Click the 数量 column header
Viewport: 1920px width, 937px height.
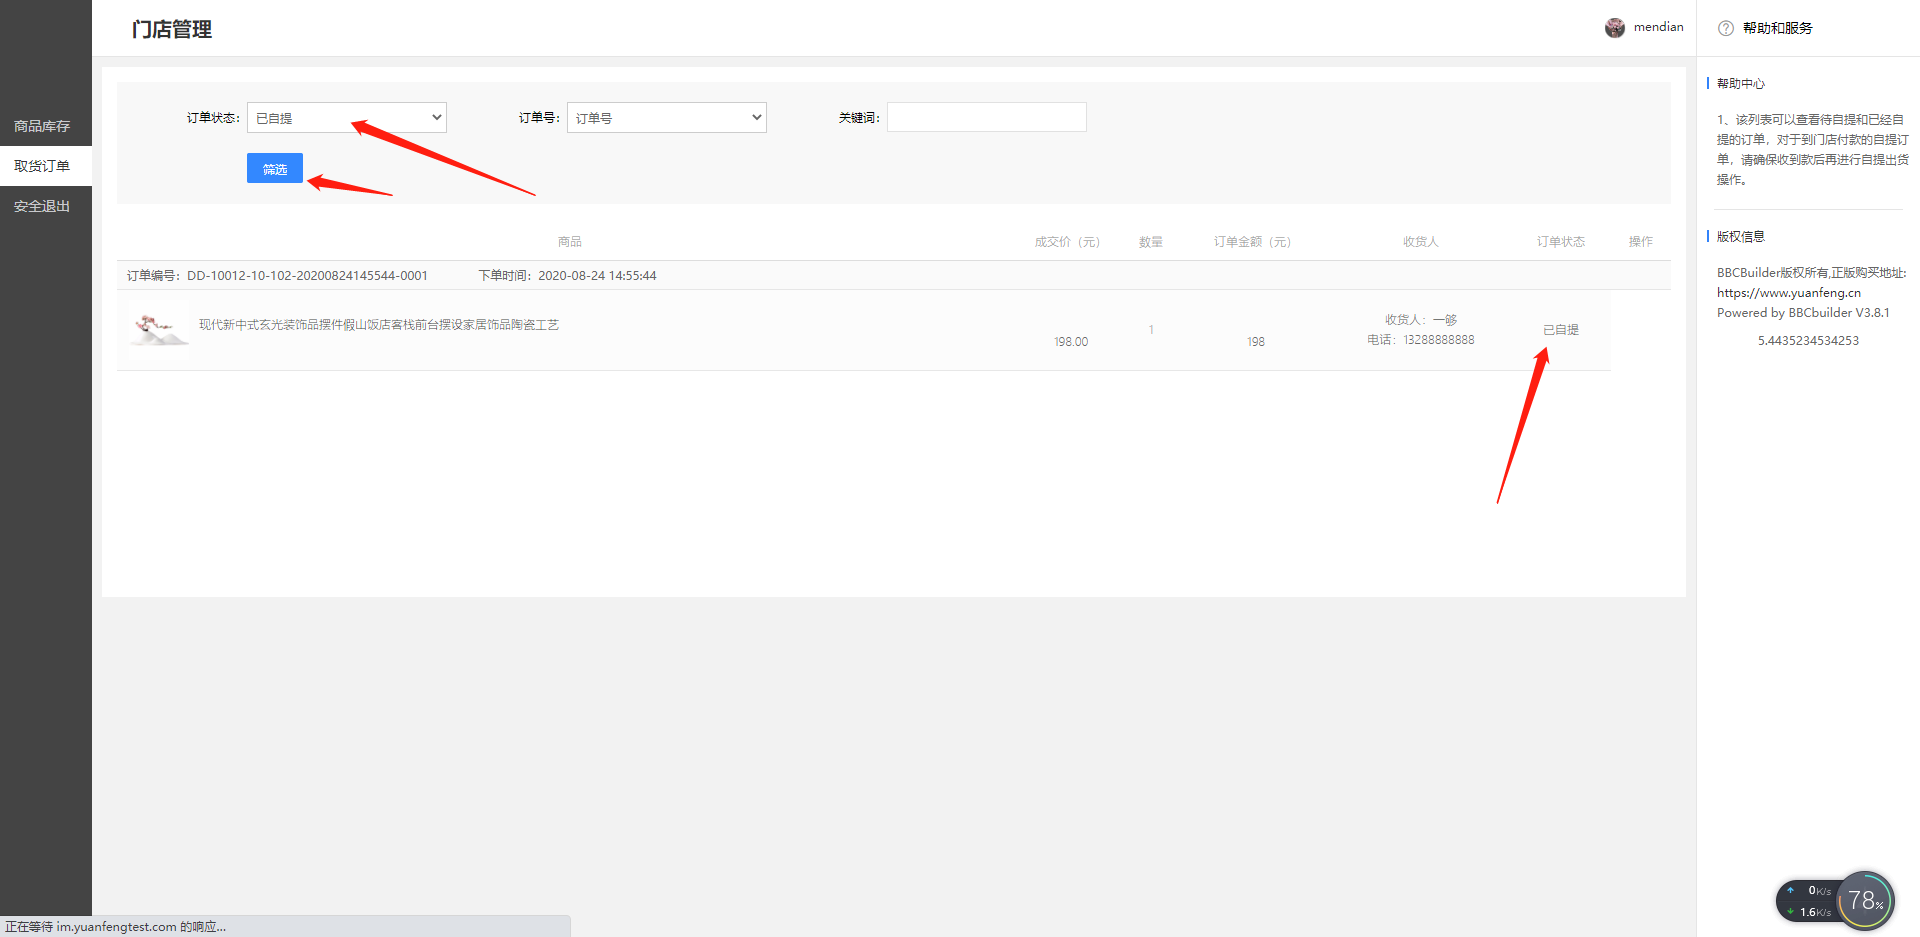pyautogui.click(x=1150, y=242)
